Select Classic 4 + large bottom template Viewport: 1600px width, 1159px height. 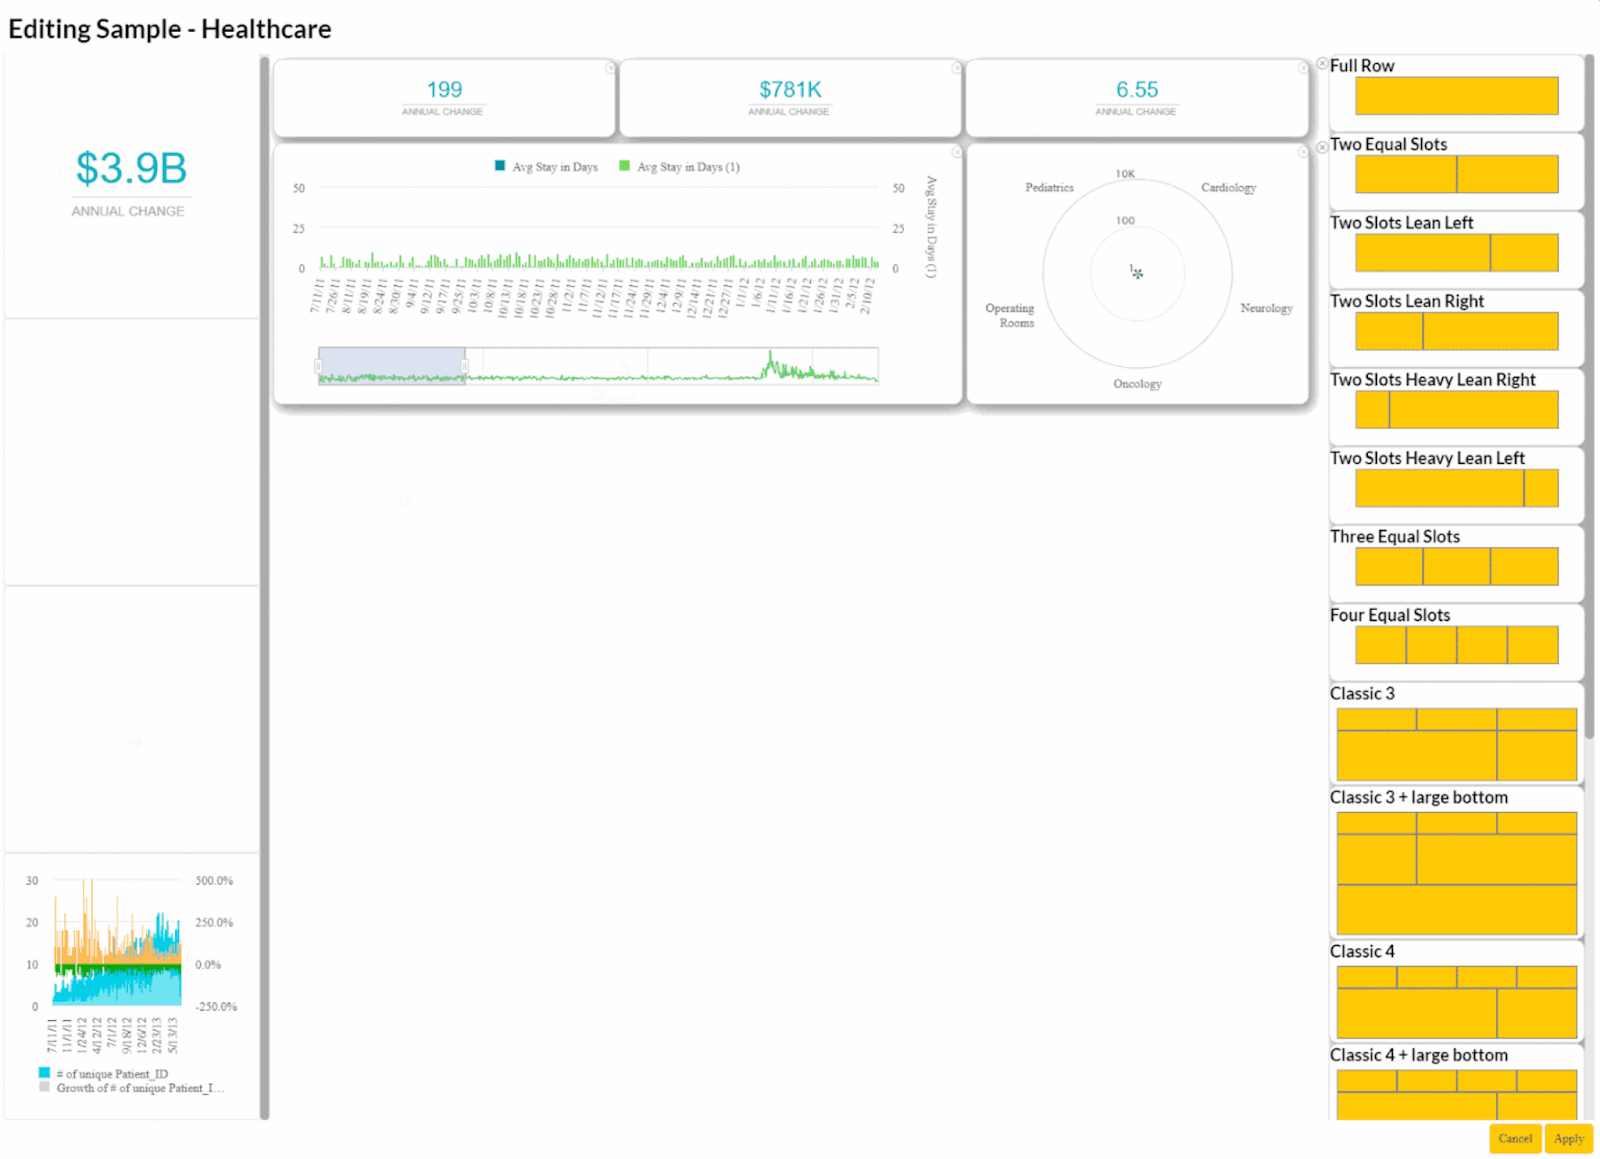tap(1456, 1094)
